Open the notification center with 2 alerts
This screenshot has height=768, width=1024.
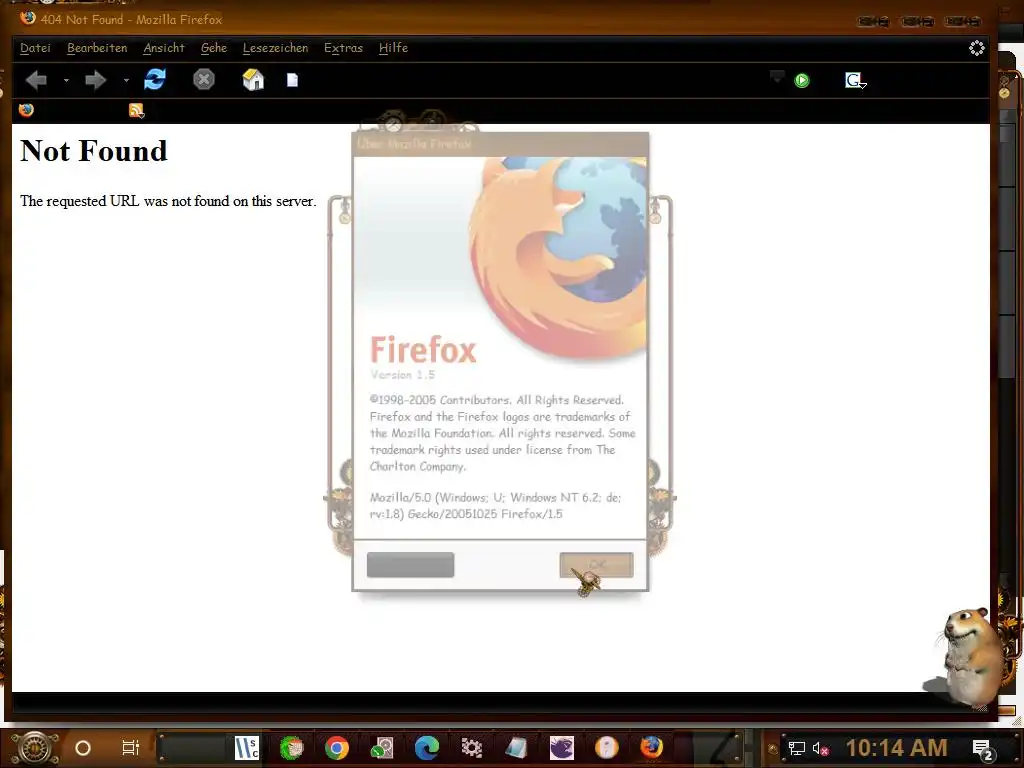pyautogui.click(x=983, y=749)
